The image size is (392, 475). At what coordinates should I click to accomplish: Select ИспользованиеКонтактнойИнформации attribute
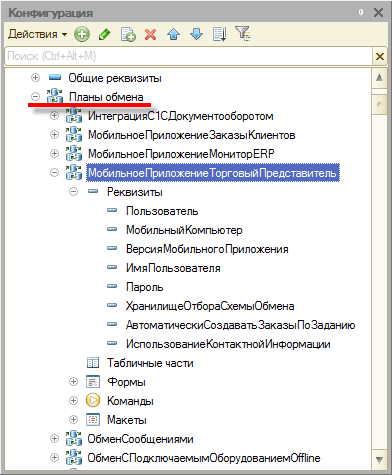click(228, 344)
